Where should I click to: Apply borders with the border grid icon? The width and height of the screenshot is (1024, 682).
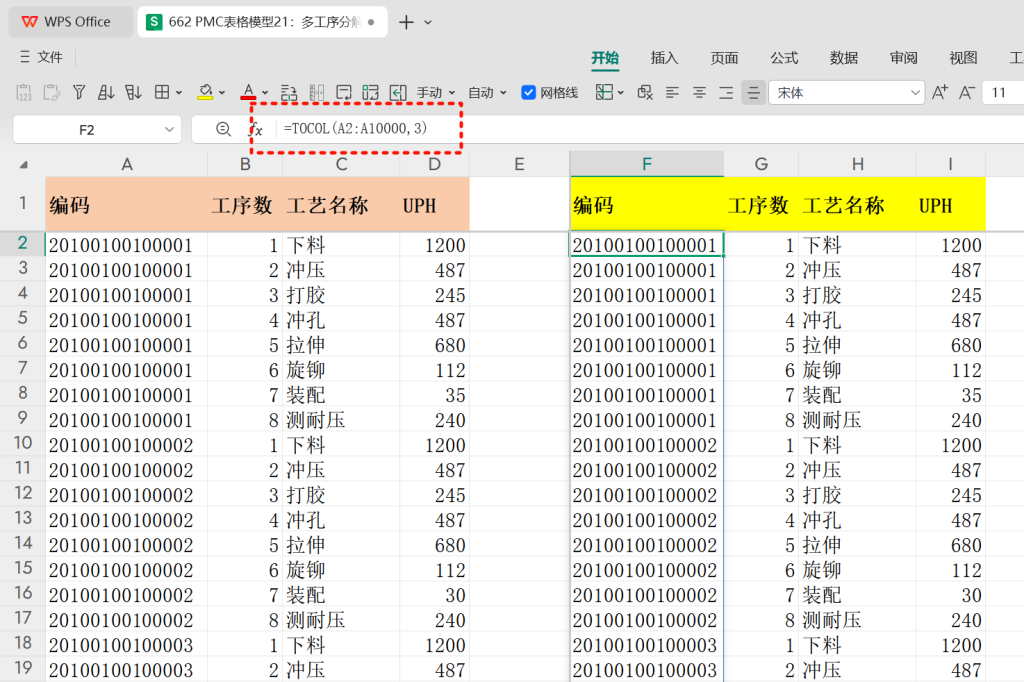[x=162, y=93]
